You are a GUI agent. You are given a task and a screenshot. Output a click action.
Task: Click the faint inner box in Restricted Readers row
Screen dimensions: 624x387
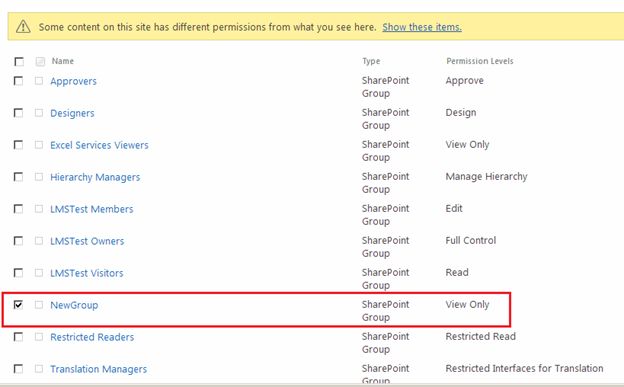pyautogui.click(x=39, y=337)
